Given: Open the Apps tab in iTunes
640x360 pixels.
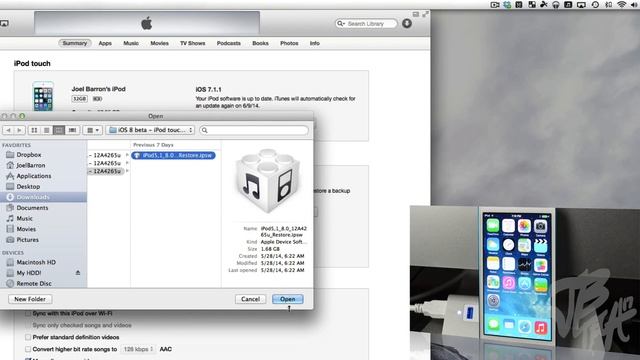Looking at the screenshot, I should (105, 43).
